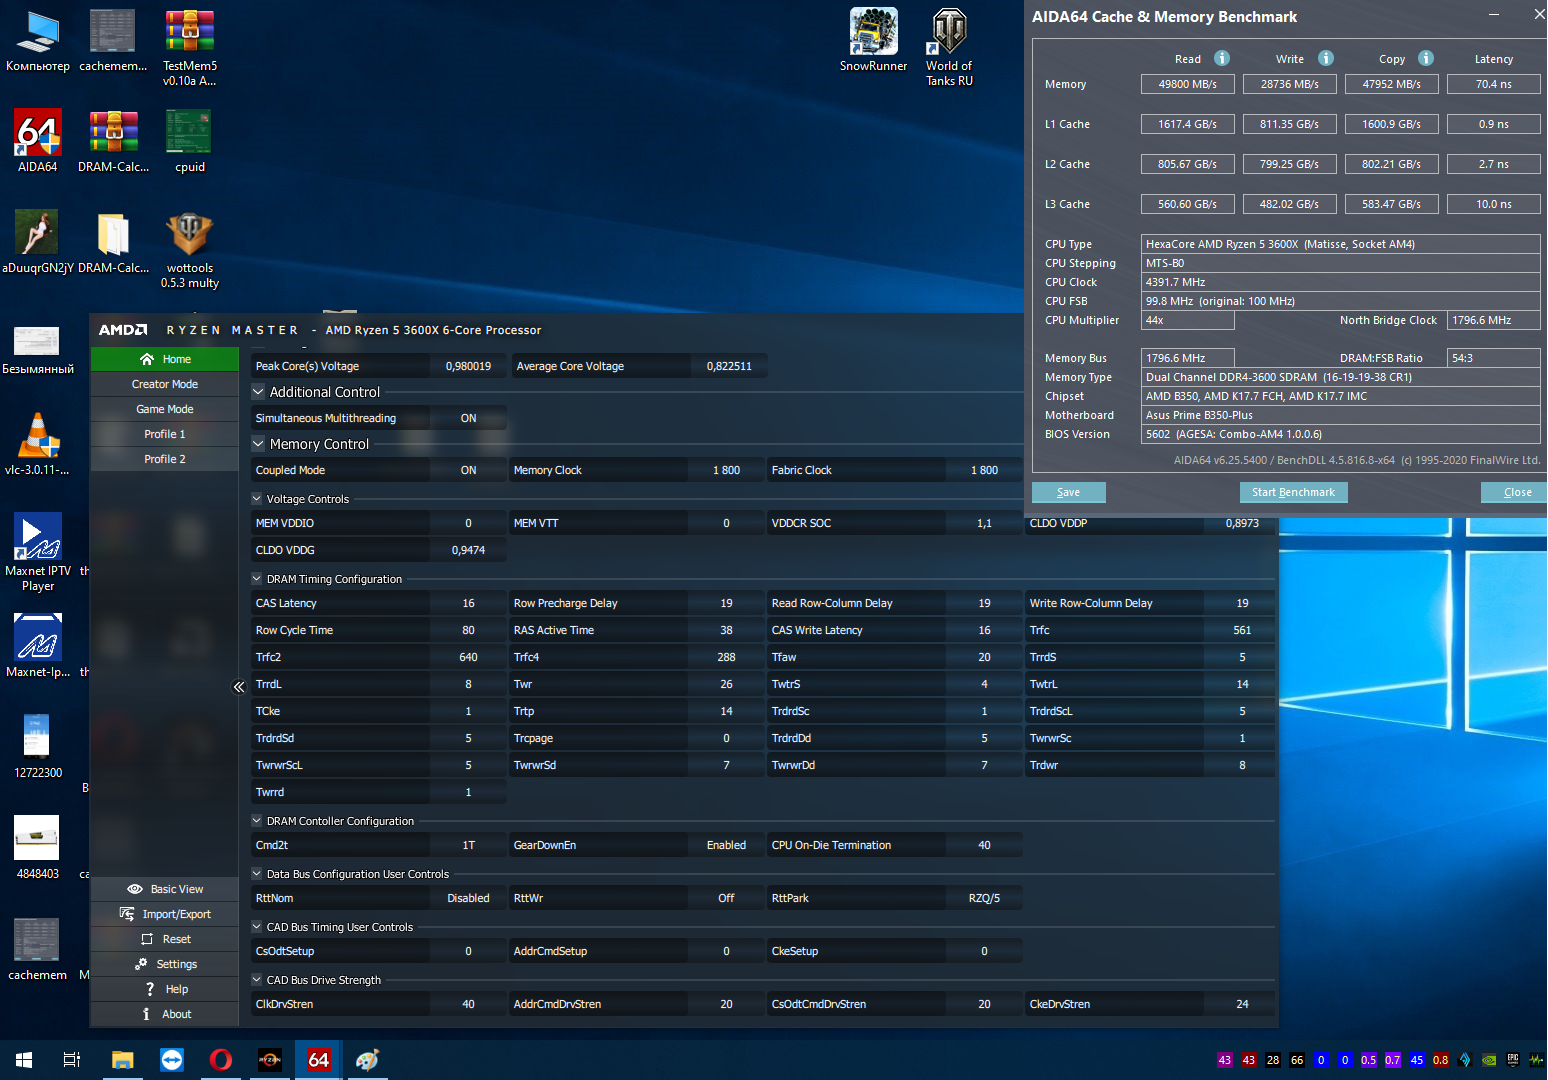Collapse DRAM Contoller Configuration section

pyautogui.click(x=257, y=820)
